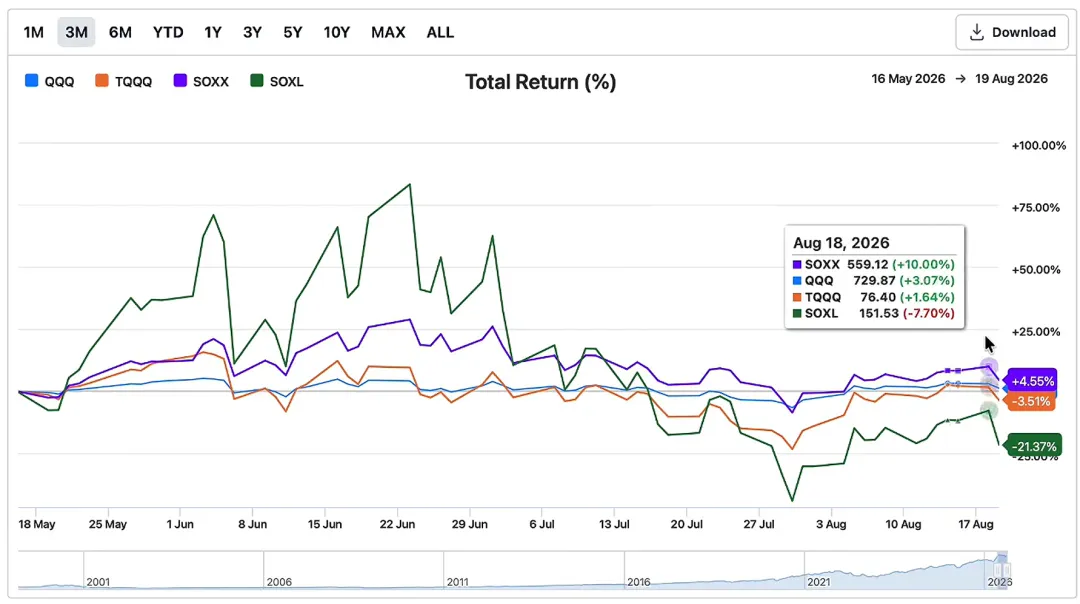Select the ALL range option
This screenshot has height=604, width=1080.
point(440,32)
